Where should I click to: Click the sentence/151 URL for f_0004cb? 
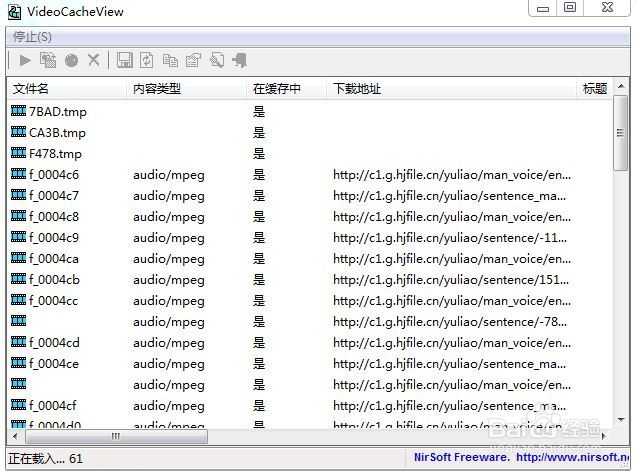click(451, 280)
